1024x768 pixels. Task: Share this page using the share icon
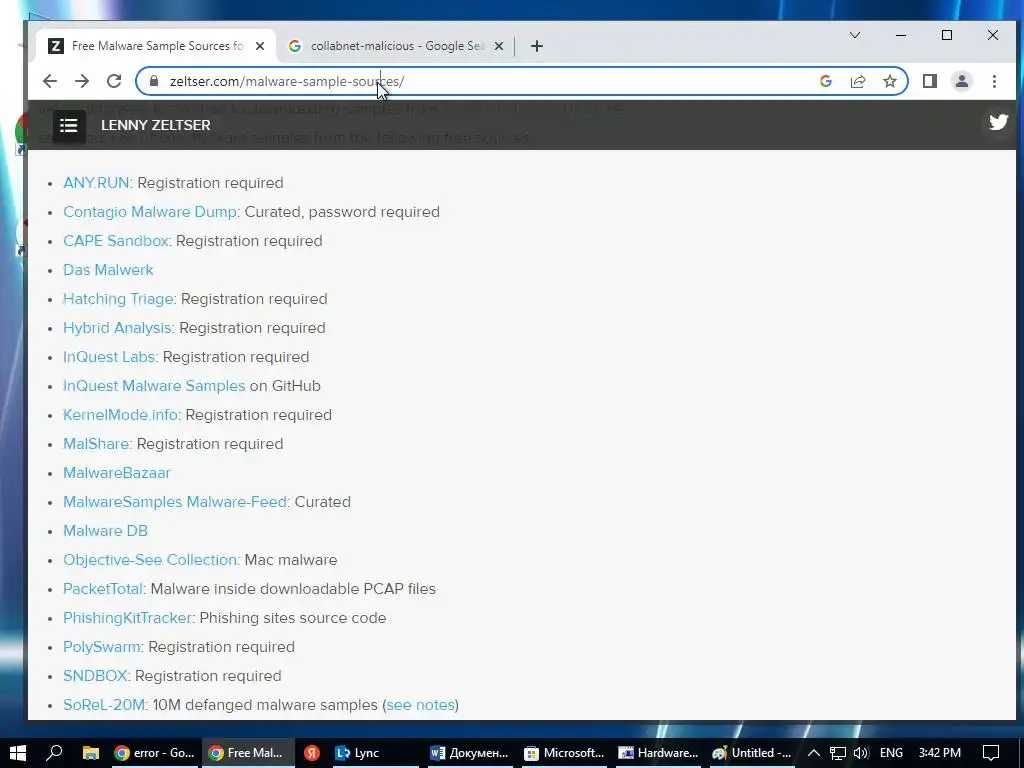(x=857, y=81)
